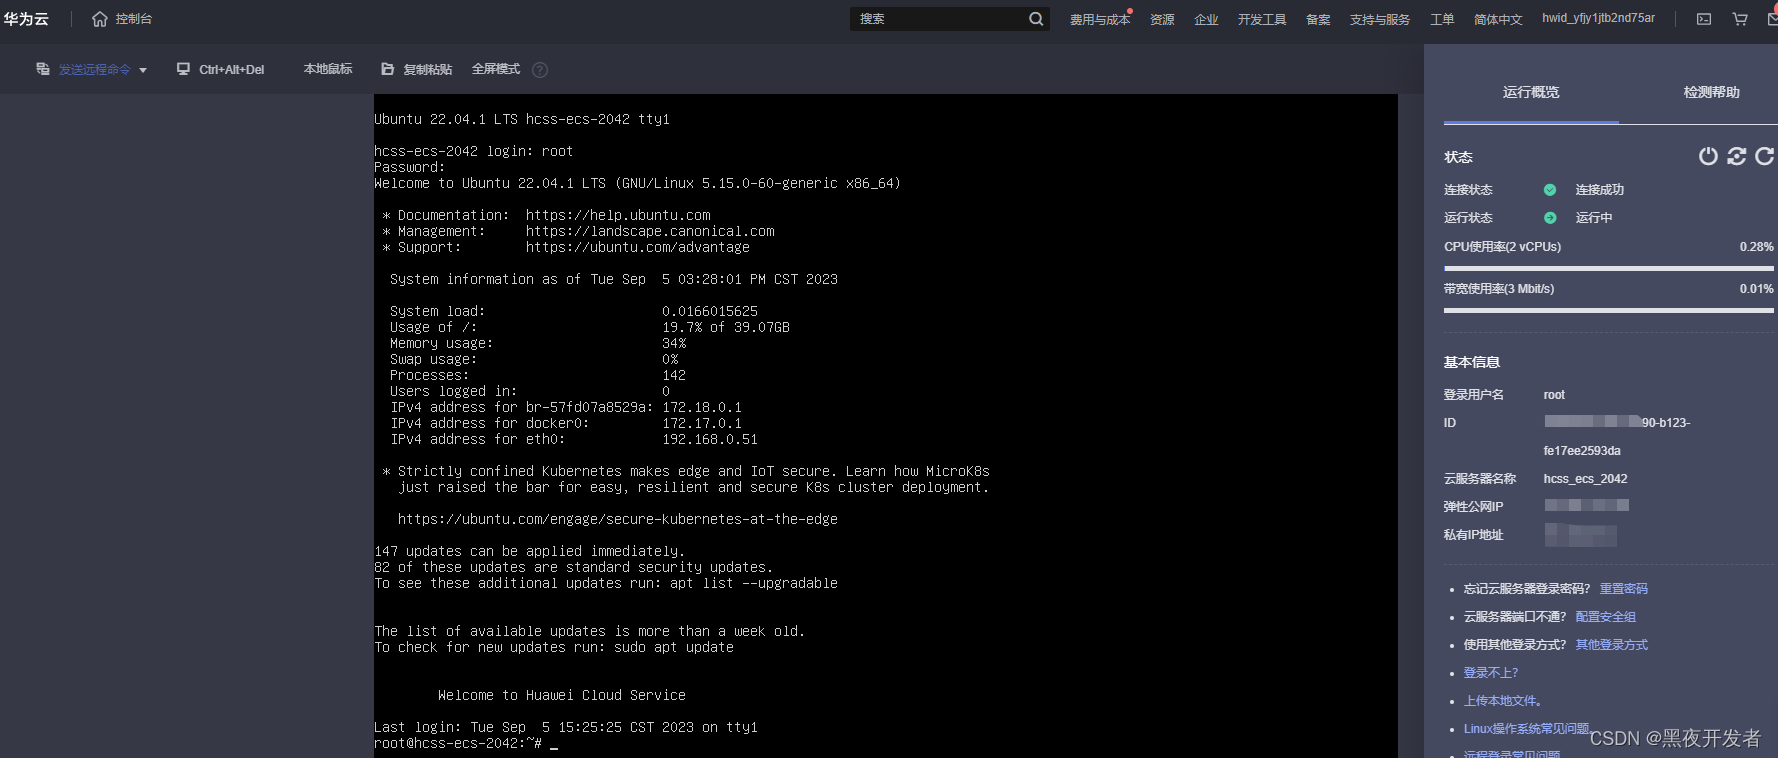Click the https://help.ubuntu.com text in terminal
The height and width of the screenshot is (758, 1778).
pos(618,215)
